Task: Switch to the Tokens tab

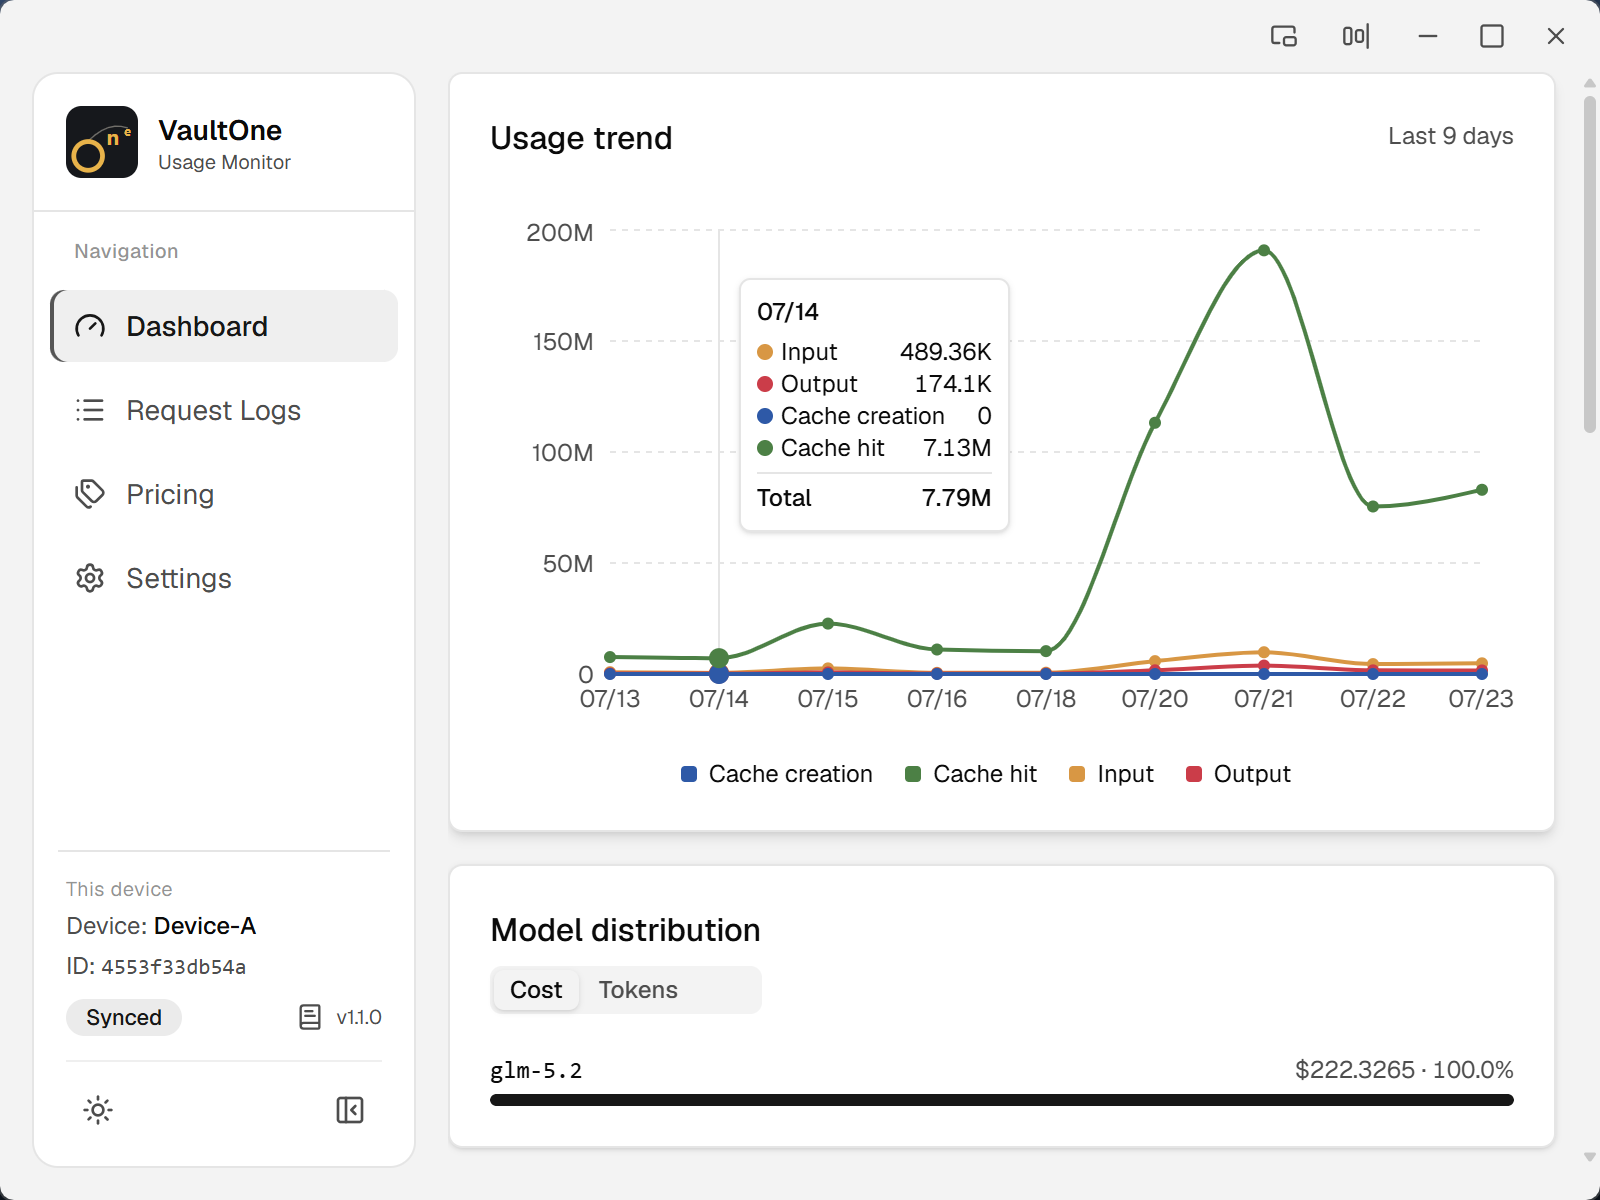Action: tap(638, 990)
